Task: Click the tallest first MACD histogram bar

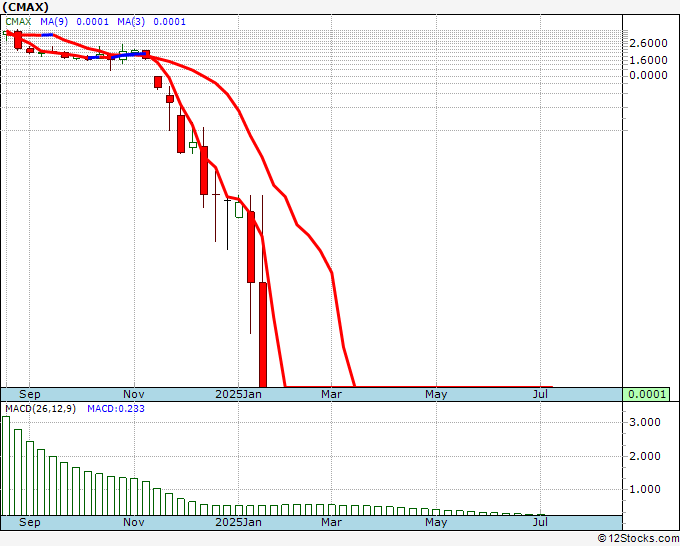Action: (x=6, y=466)
